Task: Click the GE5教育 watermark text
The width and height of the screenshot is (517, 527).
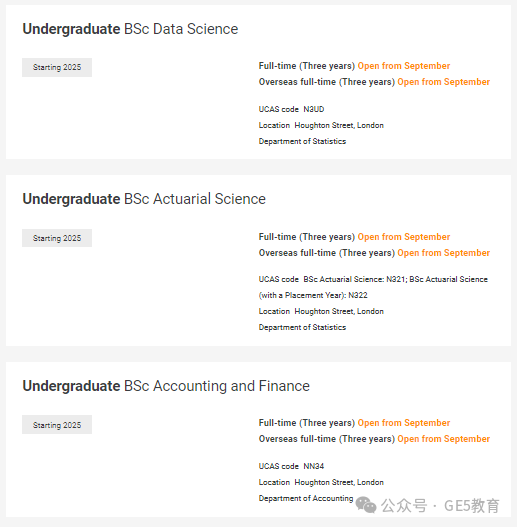Action: coord(472,506)
